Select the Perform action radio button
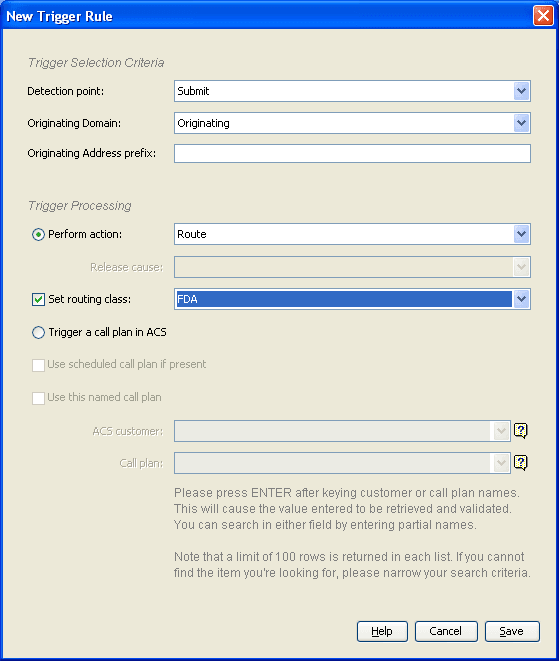 pos(38,234)
